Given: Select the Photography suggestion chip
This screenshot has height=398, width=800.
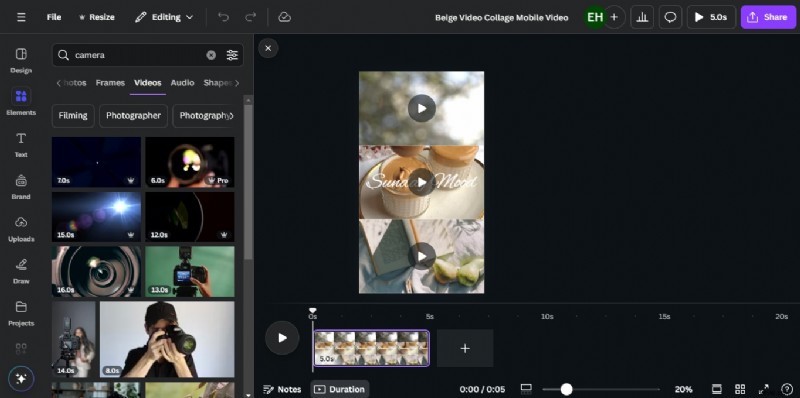Looking at the screenshot, I should (204, 116).
